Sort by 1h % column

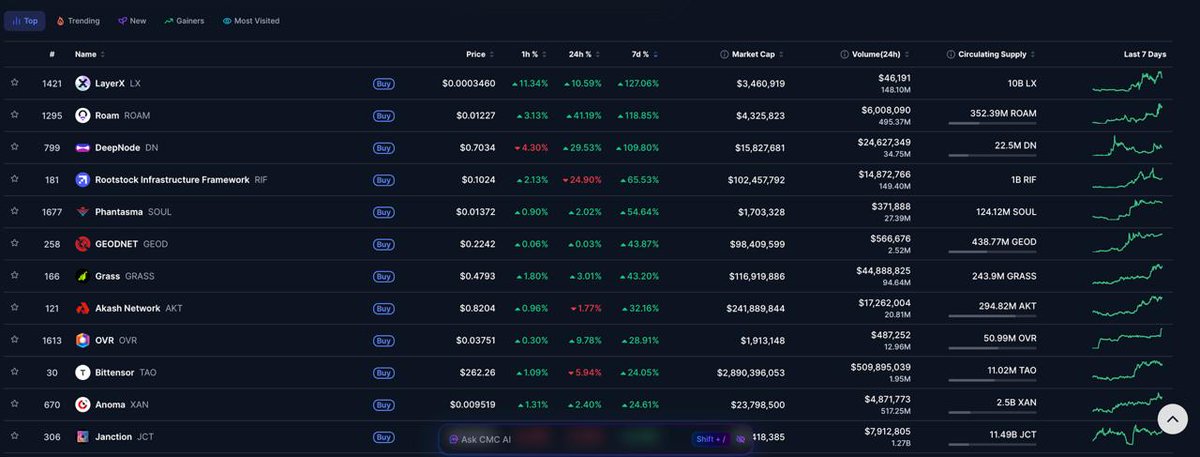coord(534,54)
